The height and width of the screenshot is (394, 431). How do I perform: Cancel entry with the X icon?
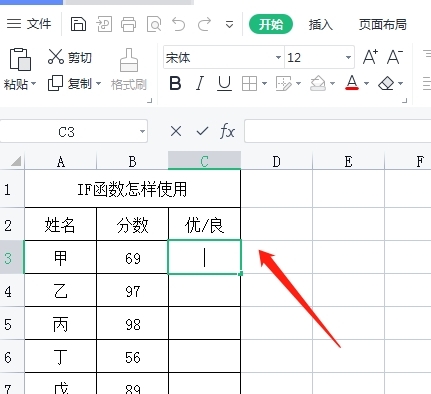176,131
